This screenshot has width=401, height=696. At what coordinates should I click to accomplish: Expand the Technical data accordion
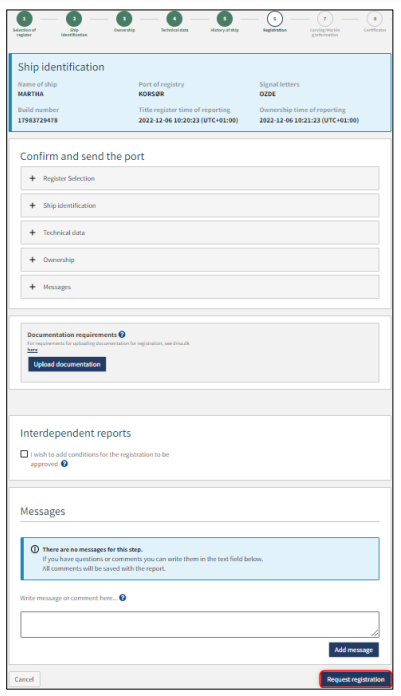200,233
